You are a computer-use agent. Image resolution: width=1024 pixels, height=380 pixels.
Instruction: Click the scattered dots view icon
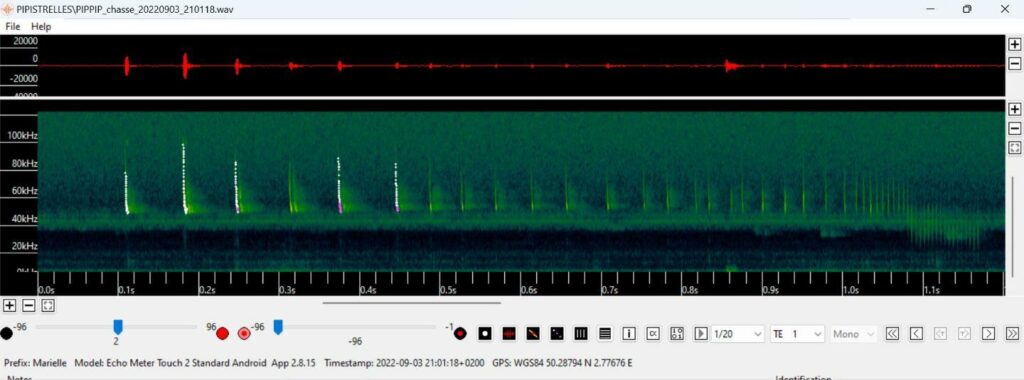556,334
